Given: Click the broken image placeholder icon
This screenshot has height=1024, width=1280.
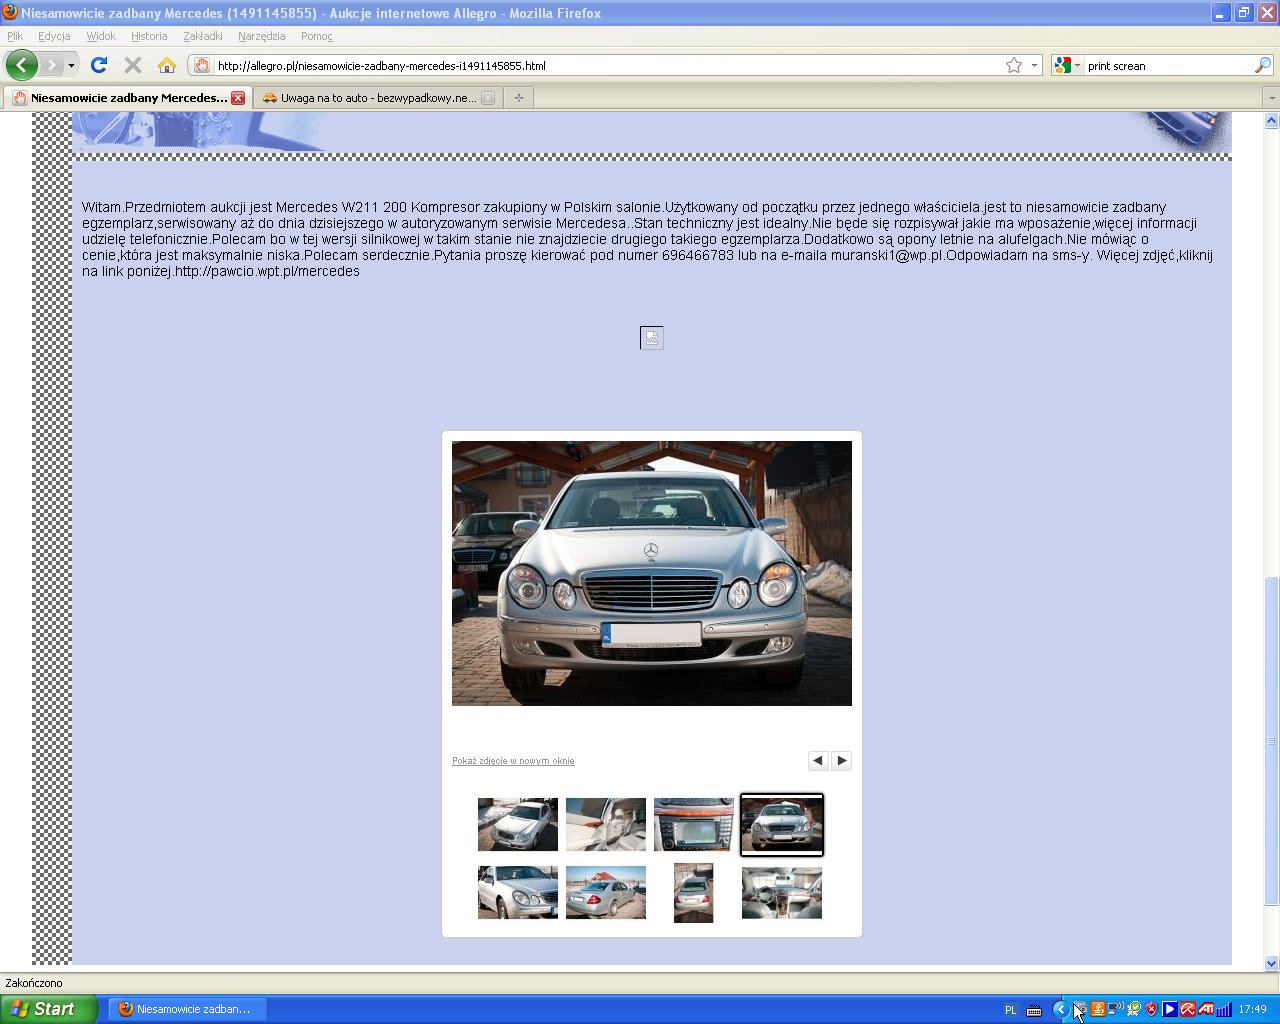Looking at the screenshot, I should (x=652, y=338).
